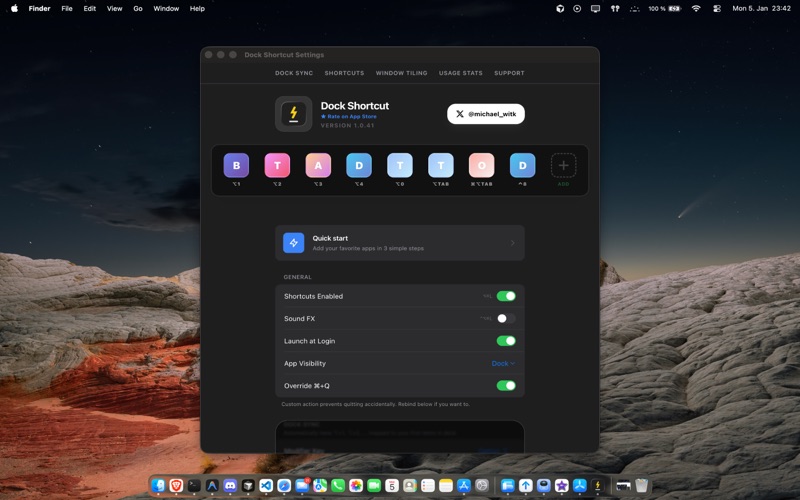Open Brave browser in the Dock
This screenshot has height=500, width=800.
coord(176,485)
